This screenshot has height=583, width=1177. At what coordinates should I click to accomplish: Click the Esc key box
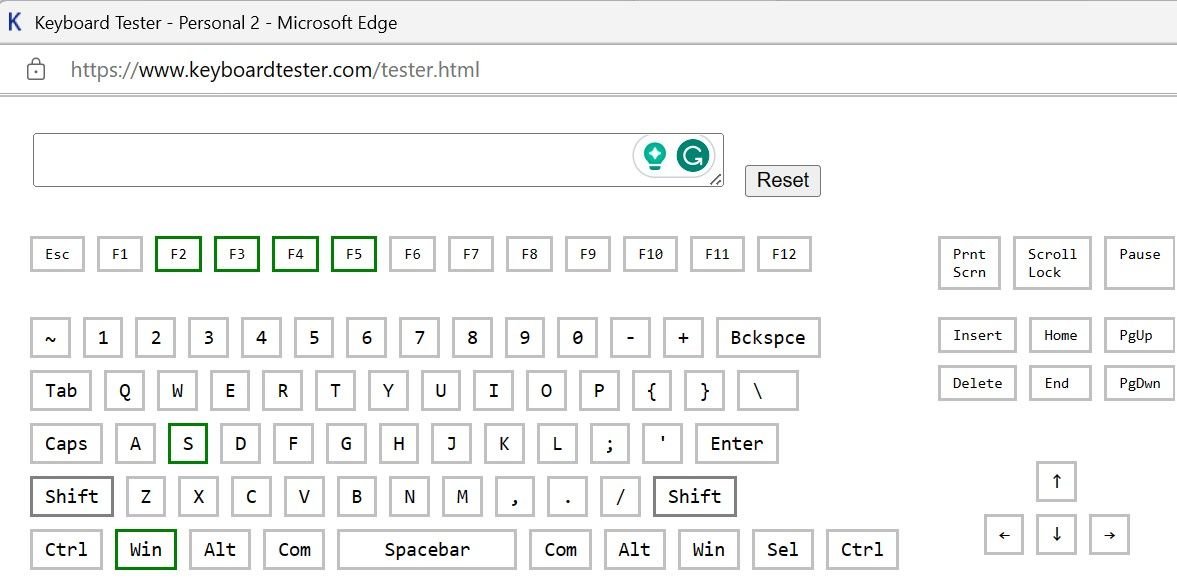coord(57,254)
